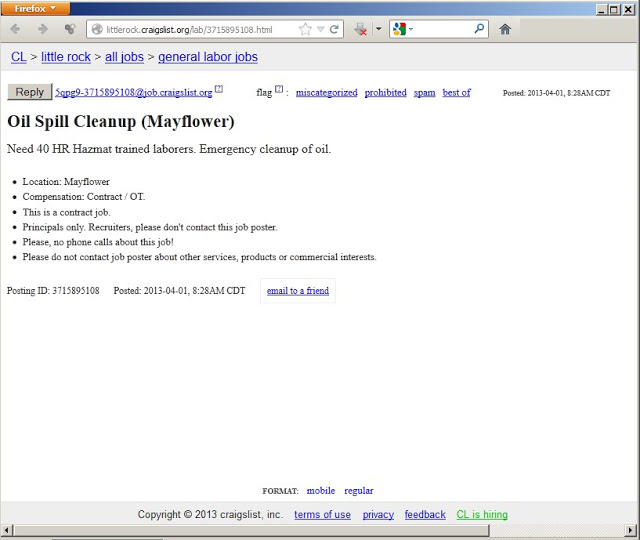Click the browser Back arrow
Viewport: 640px width, 540px height.
(x=16, y=29)
